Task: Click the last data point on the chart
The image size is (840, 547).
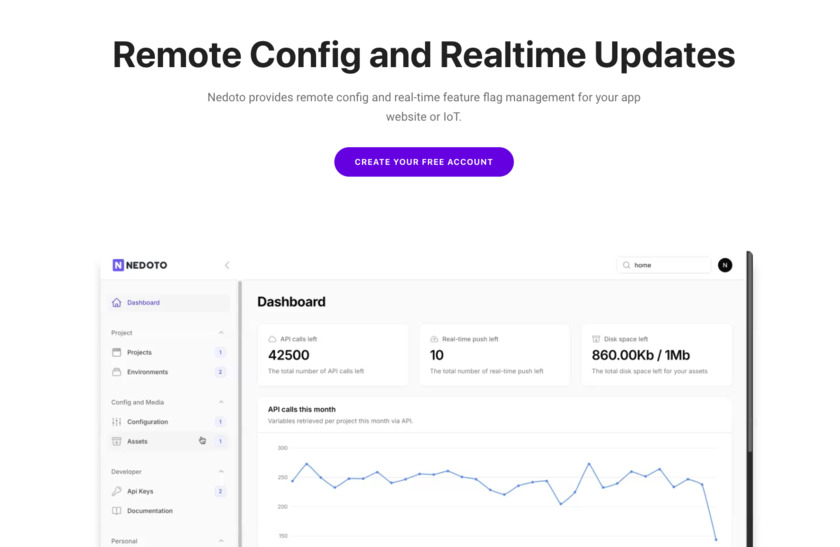Action: [x=716, y=539]
